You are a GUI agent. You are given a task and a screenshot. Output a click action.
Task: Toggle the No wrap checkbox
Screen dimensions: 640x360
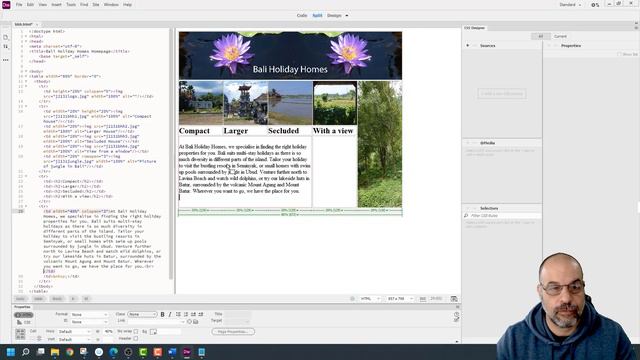coord(136,331)
